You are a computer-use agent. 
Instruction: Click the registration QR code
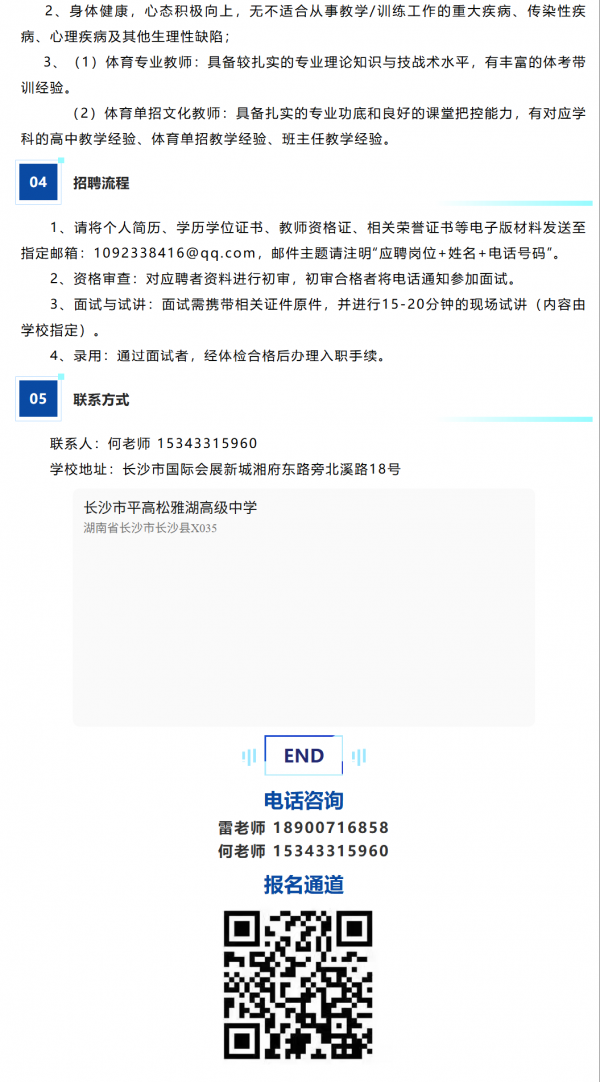pos(299,985)
